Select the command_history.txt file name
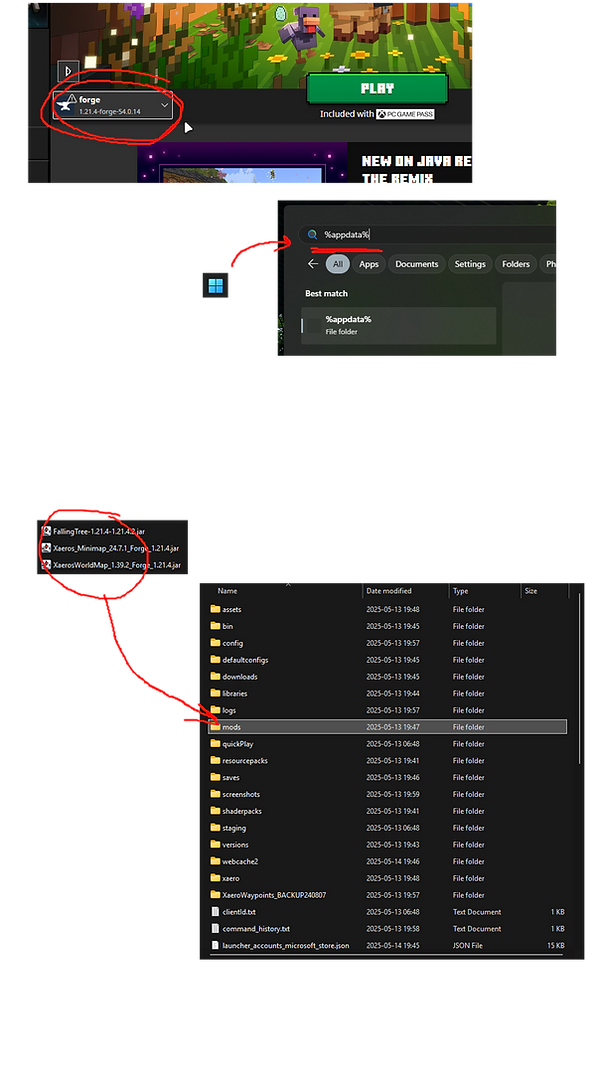Screen dimensions: 600x1080 click(x=256, y=928)
